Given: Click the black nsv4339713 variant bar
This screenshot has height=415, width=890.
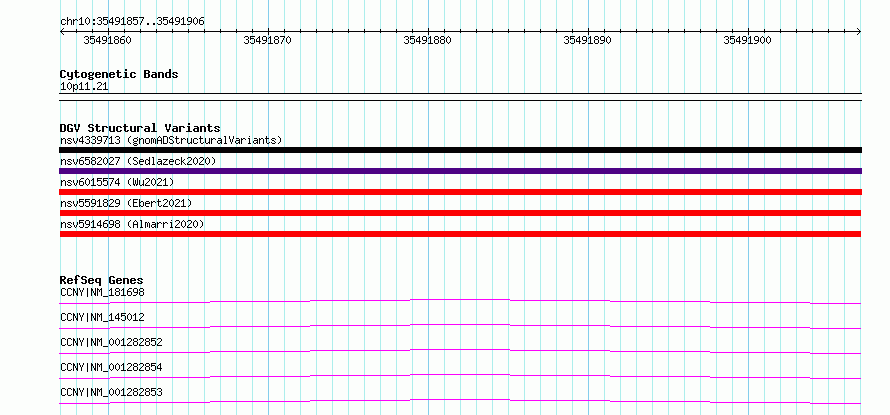Looking at the screenshot, I should coord(460,150).
